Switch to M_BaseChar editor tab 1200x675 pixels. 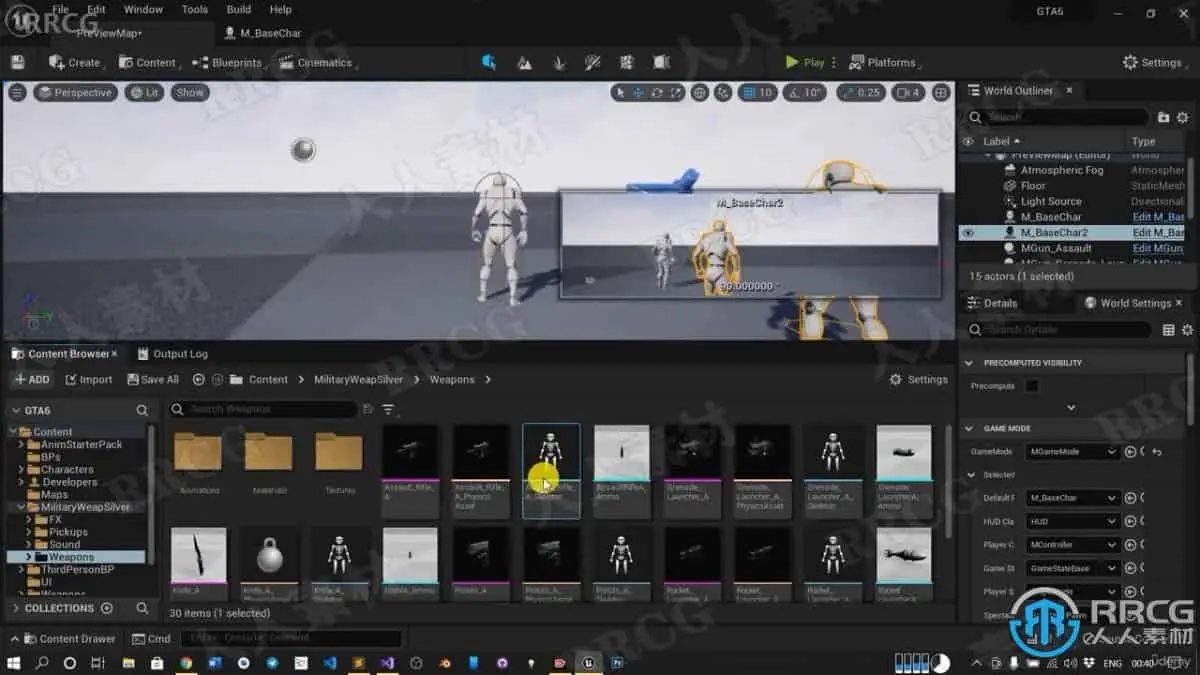click(x=263, y=33)
